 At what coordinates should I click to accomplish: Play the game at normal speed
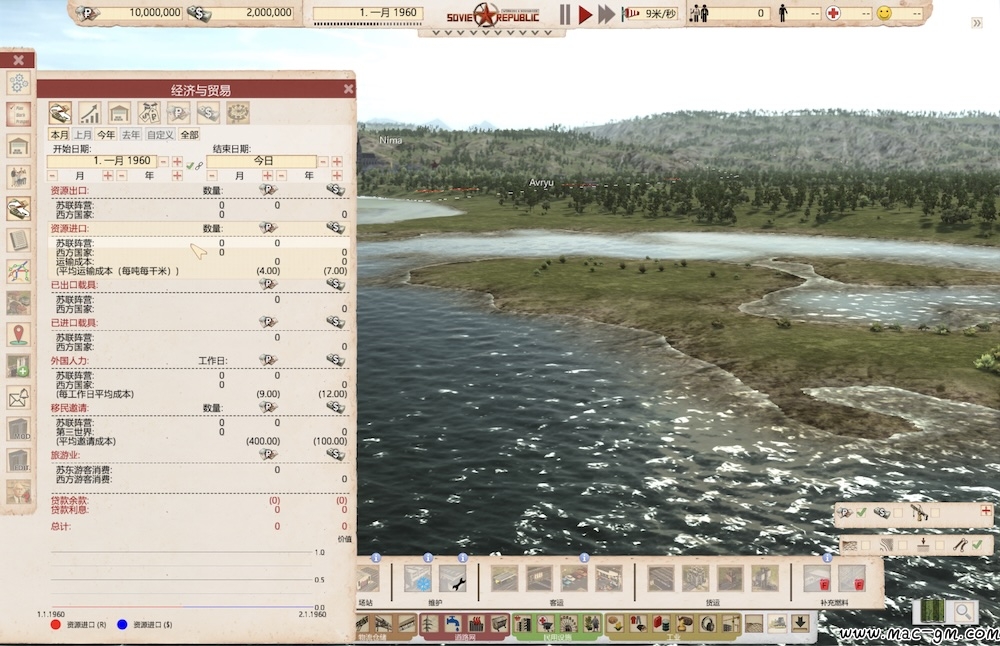pos(585,14)
